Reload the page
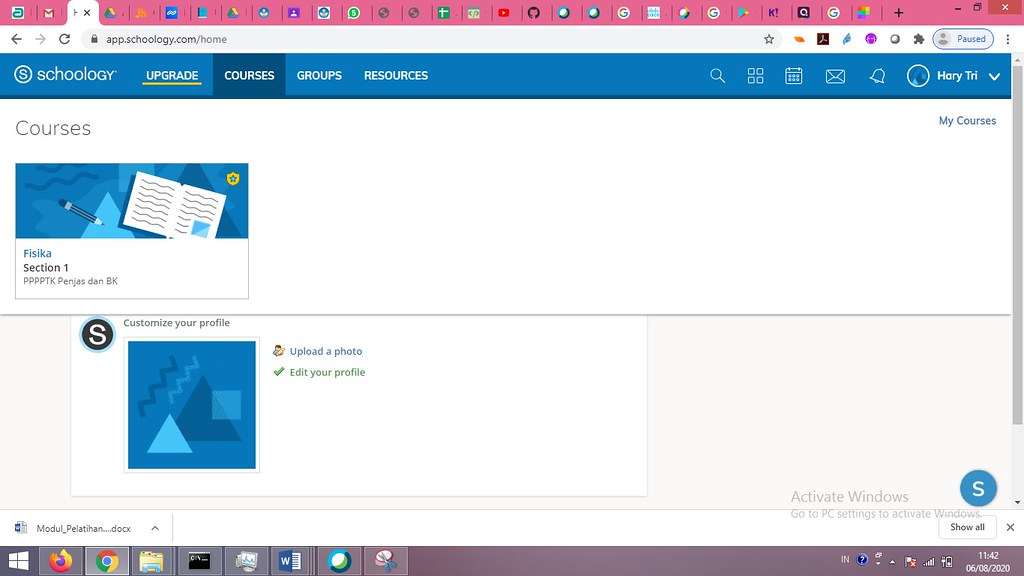 pyautogui.click(x=64, y=39)
